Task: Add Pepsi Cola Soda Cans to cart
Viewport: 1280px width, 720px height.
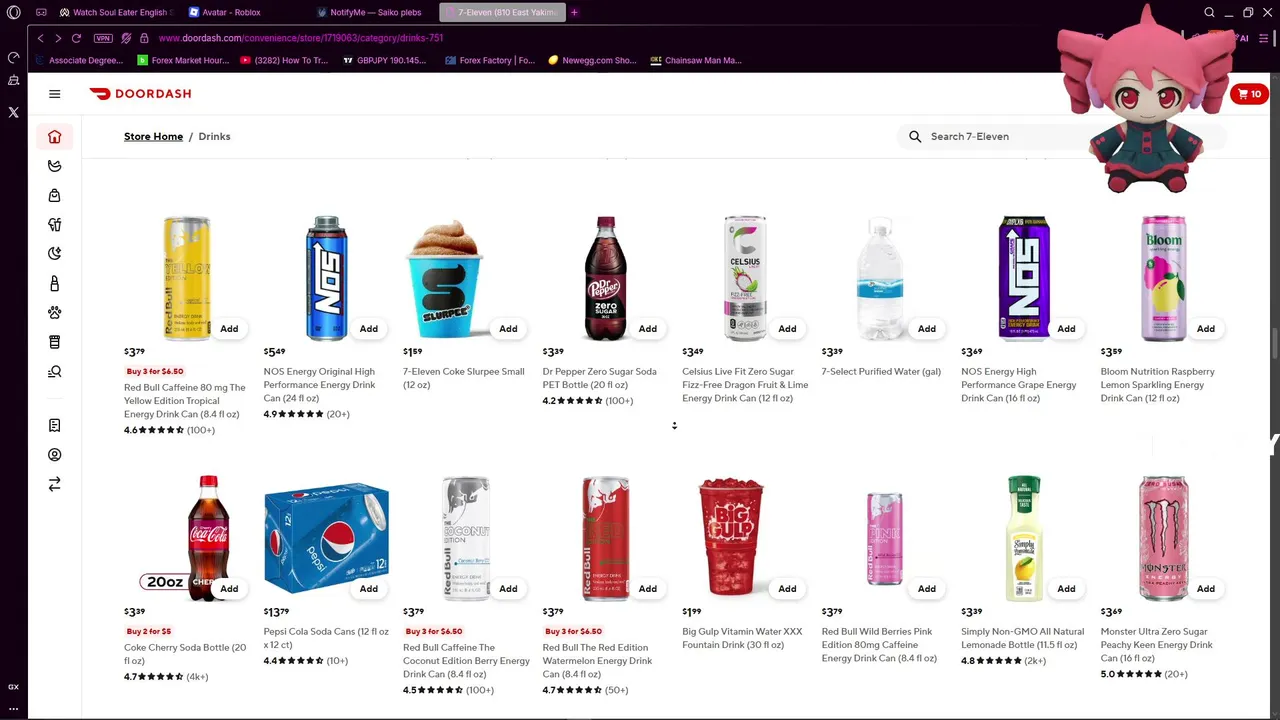Action: (369, 589)
